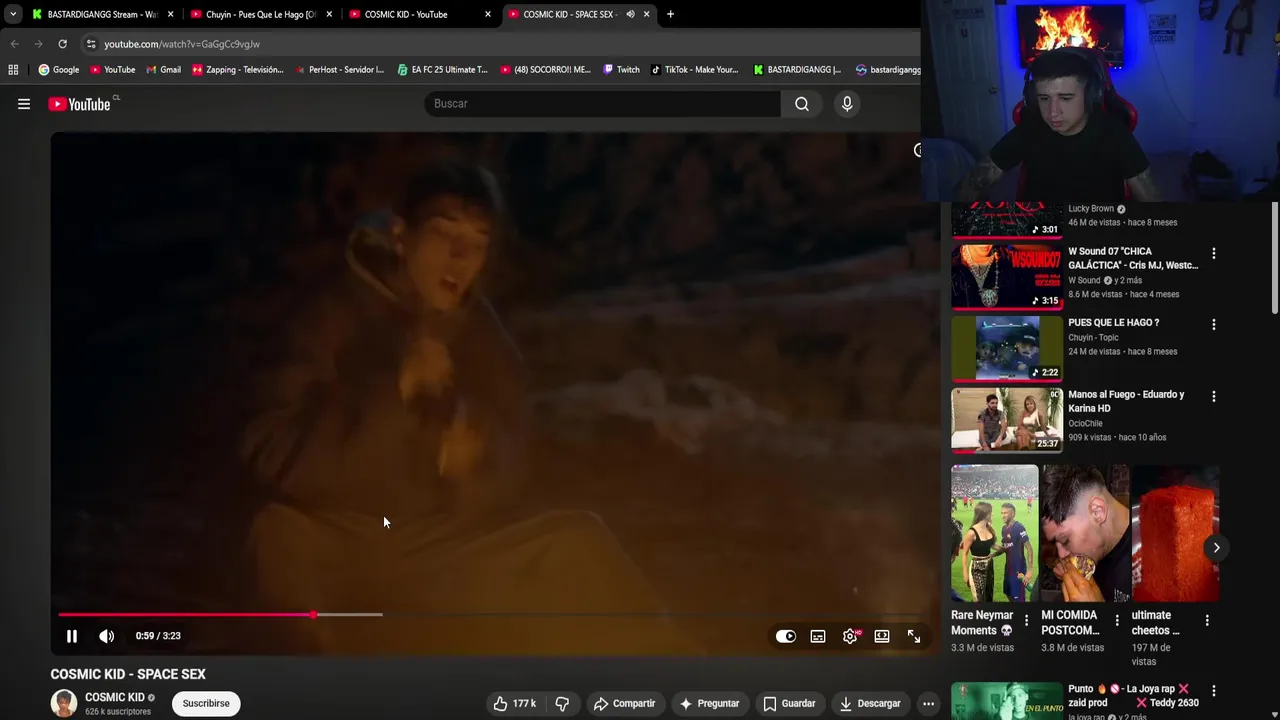Open a new browser tab
The height and width of the screenshot is (720, 1280).
[x=670, y=15]
